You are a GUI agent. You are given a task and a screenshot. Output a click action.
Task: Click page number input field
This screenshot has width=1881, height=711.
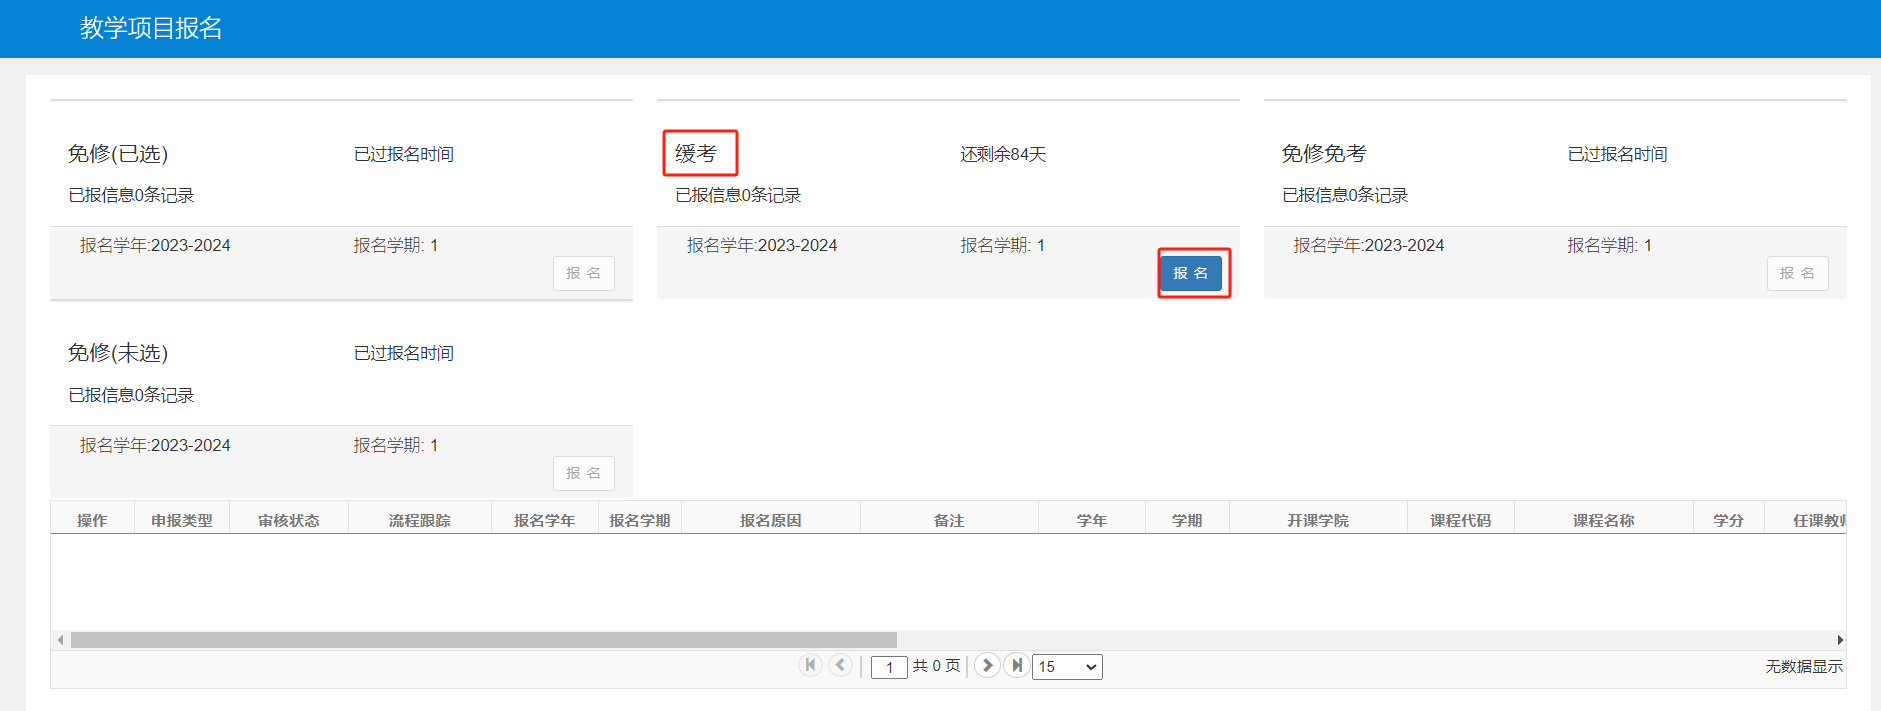click(889, 667)
